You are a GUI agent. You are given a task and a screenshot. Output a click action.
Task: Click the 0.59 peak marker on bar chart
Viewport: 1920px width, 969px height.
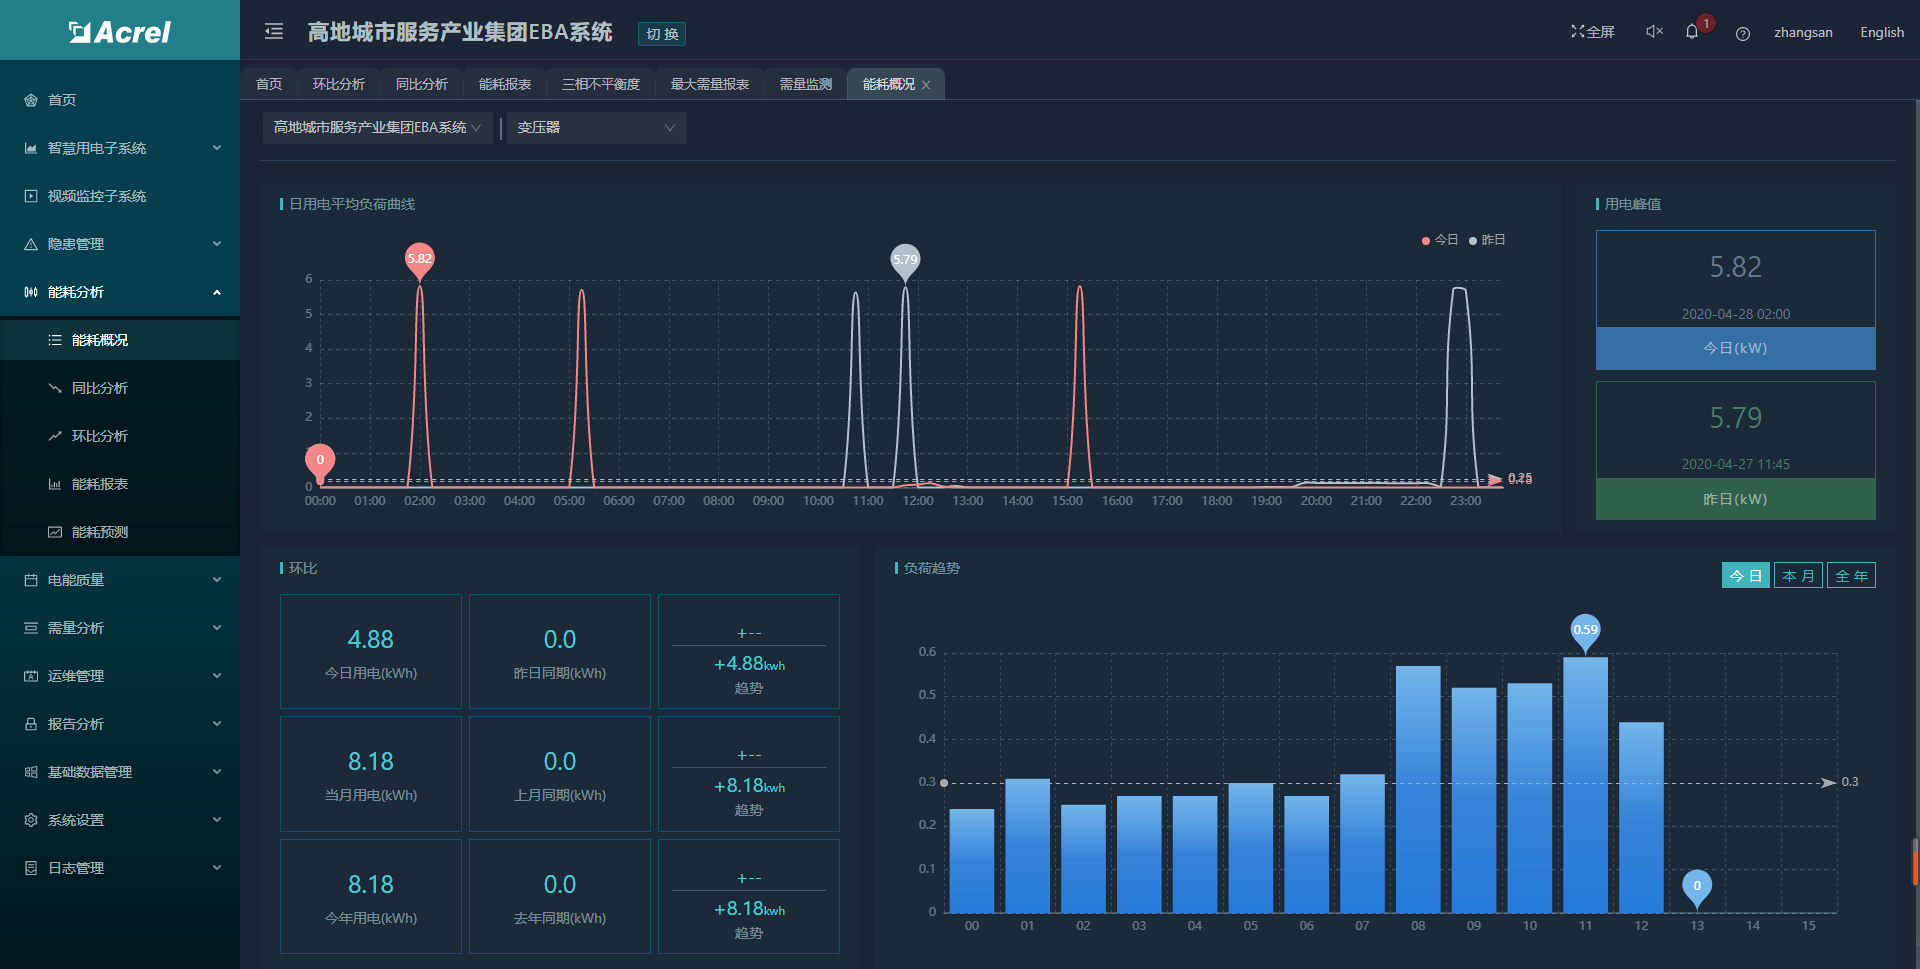pos(1585,630)
